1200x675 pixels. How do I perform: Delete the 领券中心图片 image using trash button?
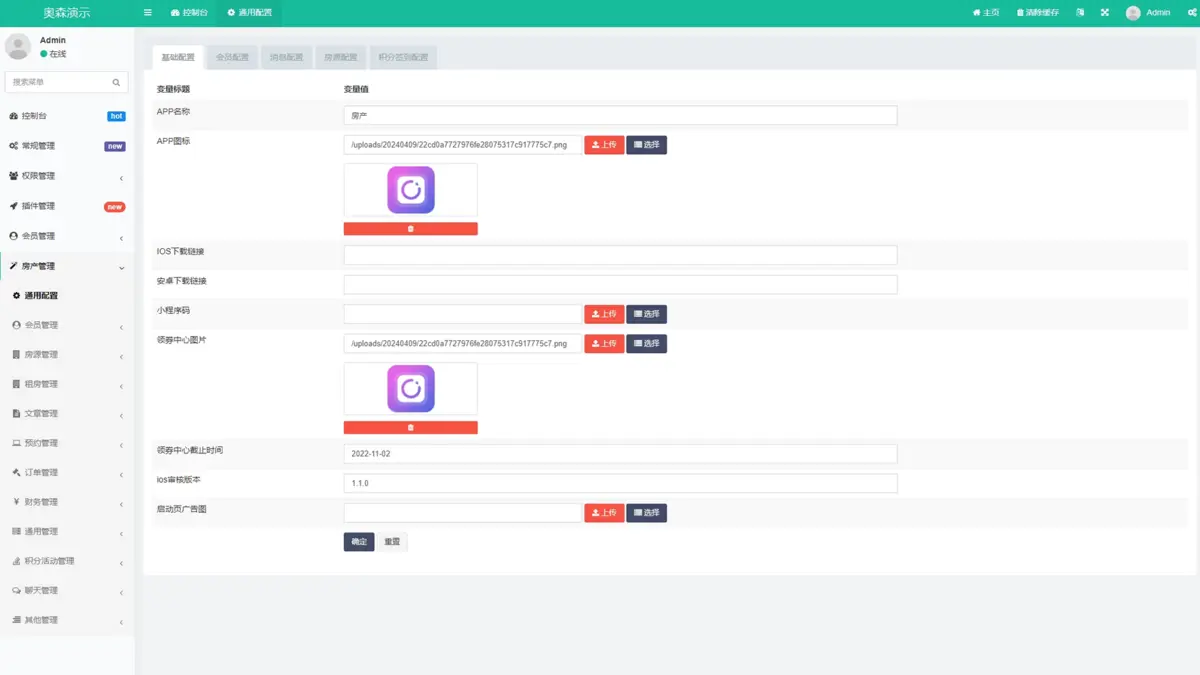coord(410,428)
